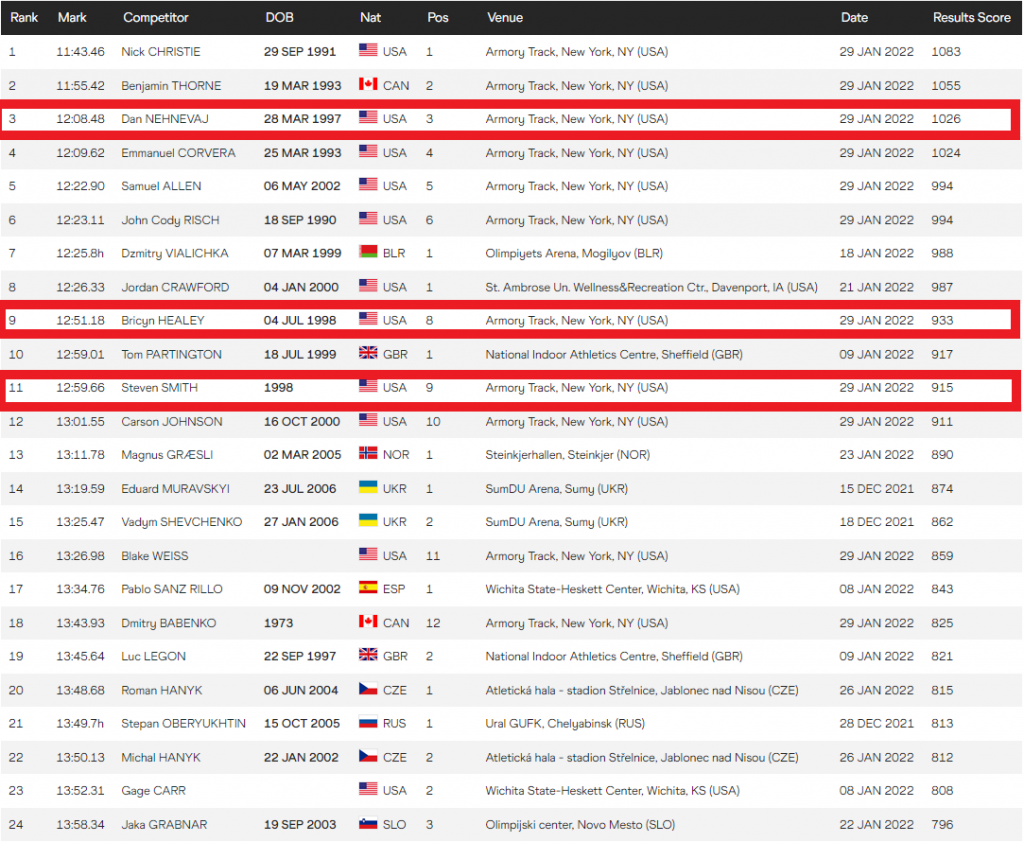Open competitor Nick CHRISTIE
The image size is (1024, 842).
tap(161, 52)
